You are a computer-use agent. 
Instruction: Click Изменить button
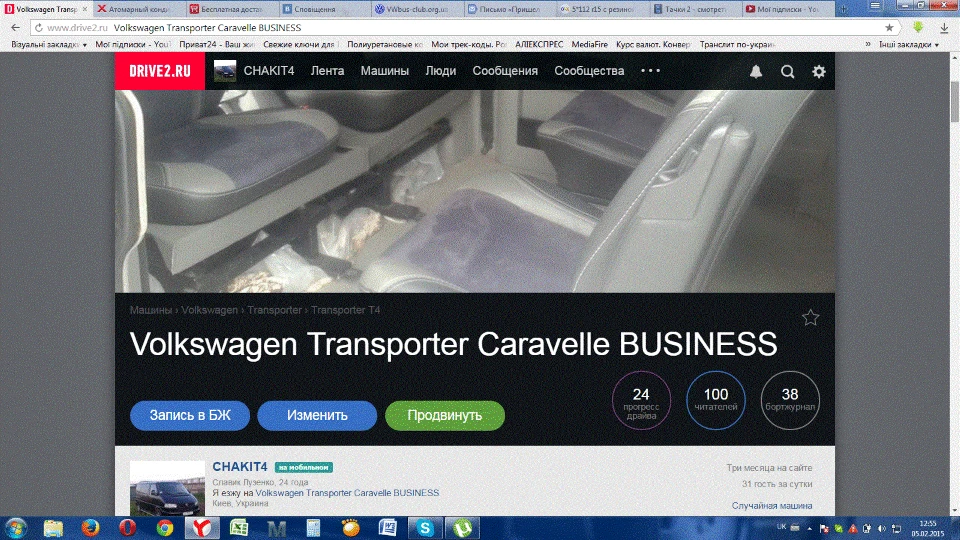coord(317,416)
